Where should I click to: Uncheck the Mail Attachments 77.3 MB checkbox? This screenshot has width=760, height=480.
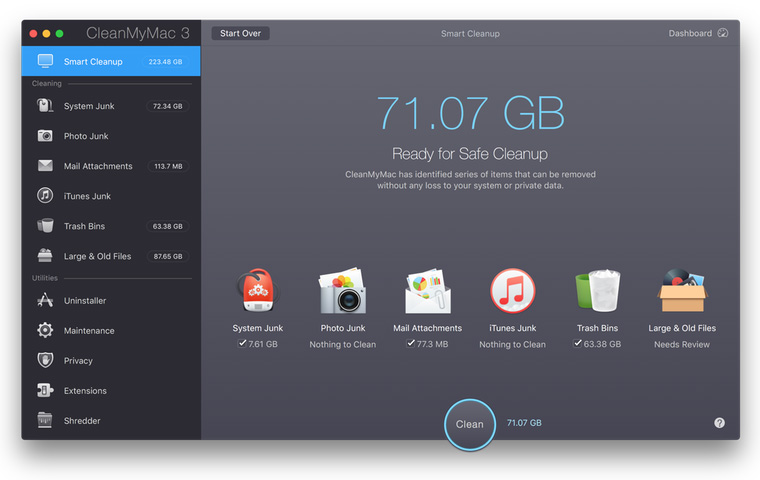[411, 343]
